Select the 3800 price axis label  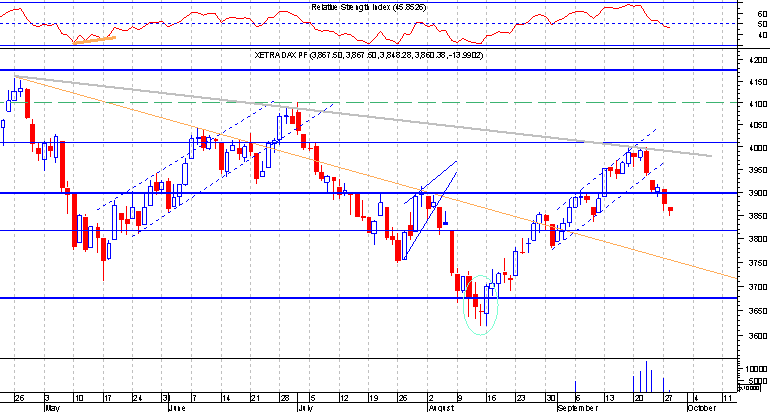point(758,240)
